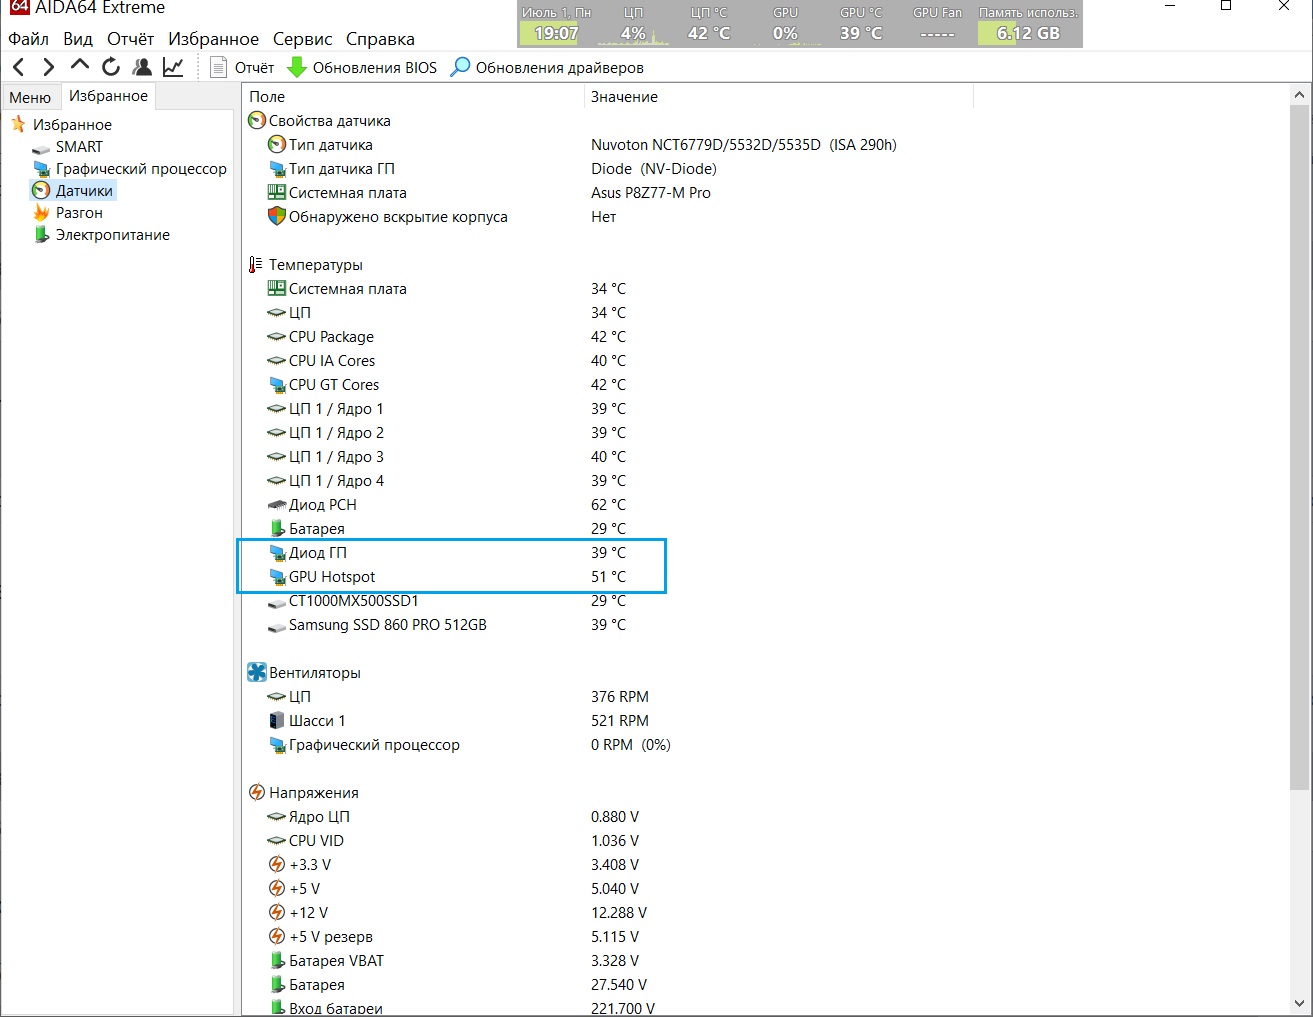
Task: Select the Избранное tab above the tree
Action: 108,96
